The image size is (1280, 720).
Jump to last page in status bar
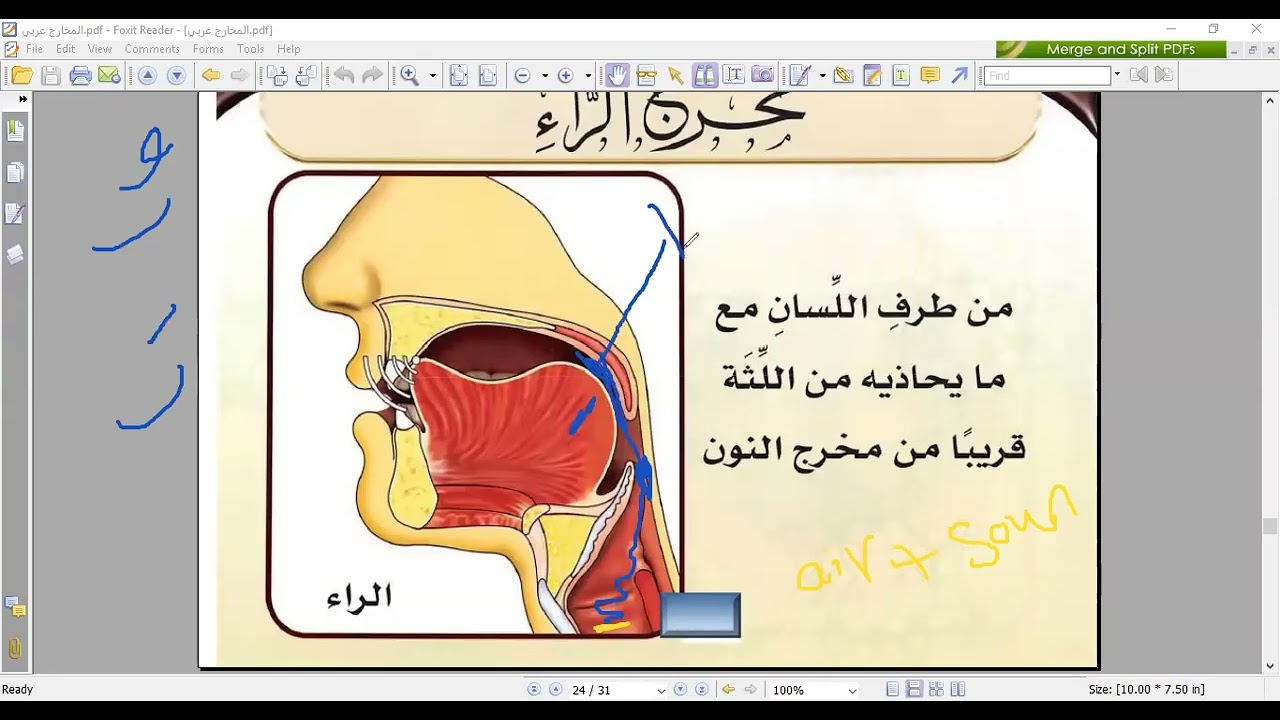tap(702, 690)
